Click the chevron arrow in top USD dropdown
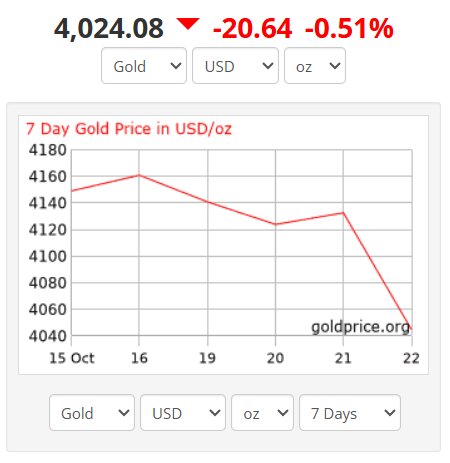 tap(268, 66)
